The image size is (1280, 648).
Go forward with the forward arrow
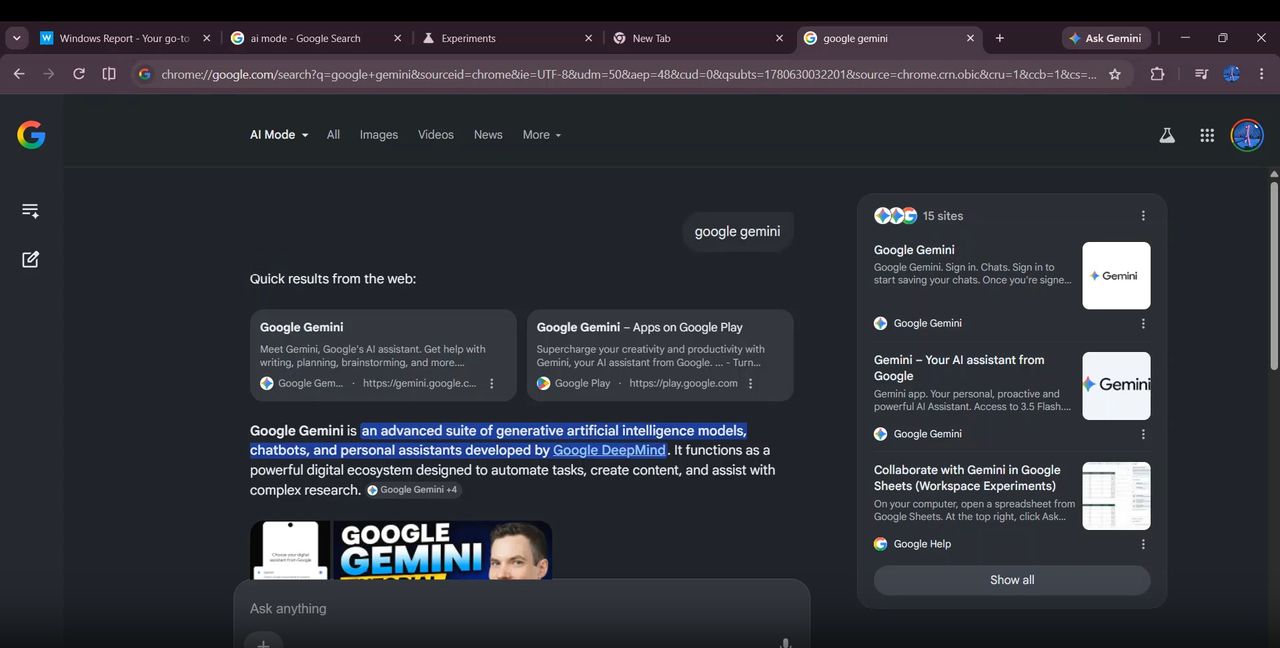tap(49, 74)
